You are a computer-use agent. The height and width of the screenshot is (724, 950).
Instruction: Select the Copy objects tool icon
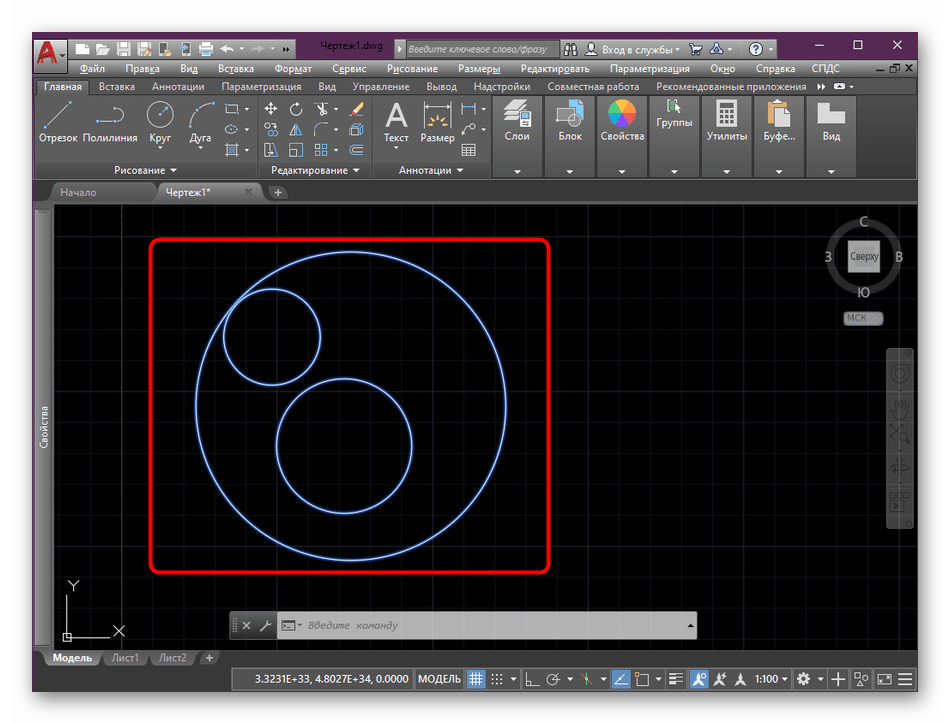[x=271, y=129]
